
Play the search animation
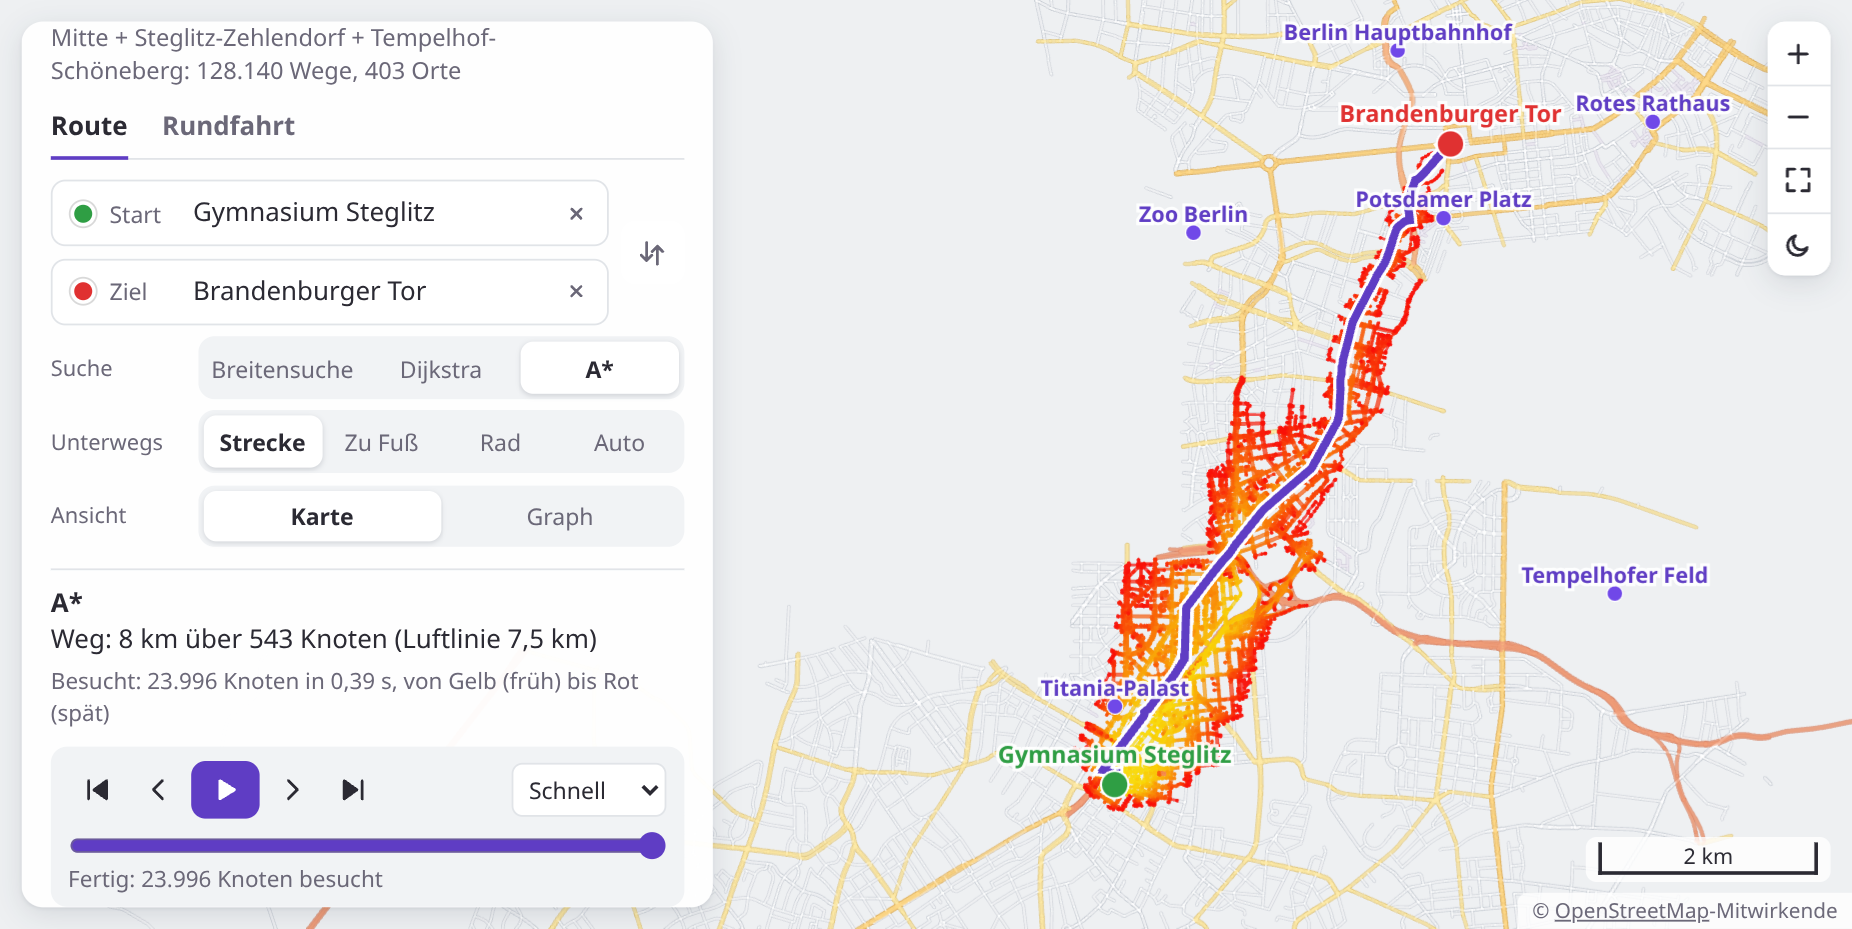226,790
